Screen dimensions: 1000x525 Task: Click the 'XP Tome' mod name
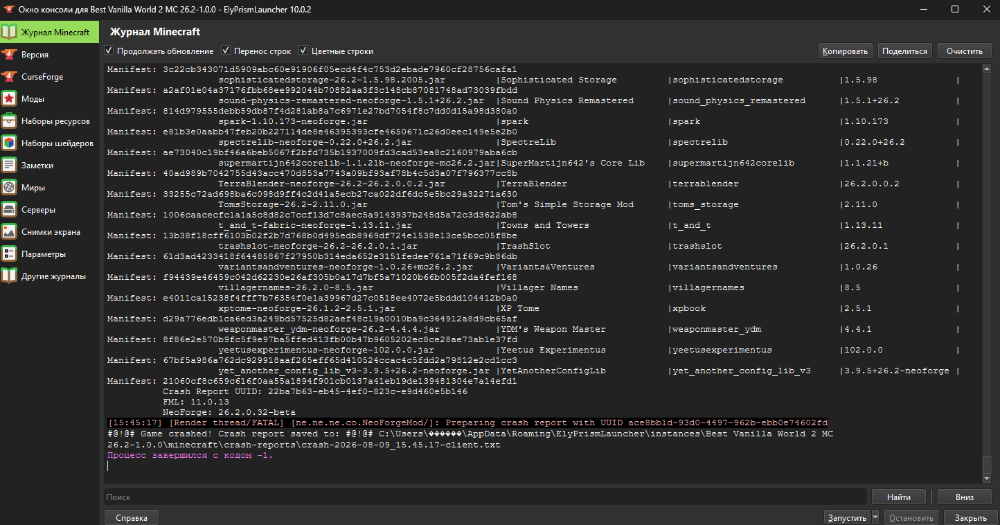[x=520, y=308]
